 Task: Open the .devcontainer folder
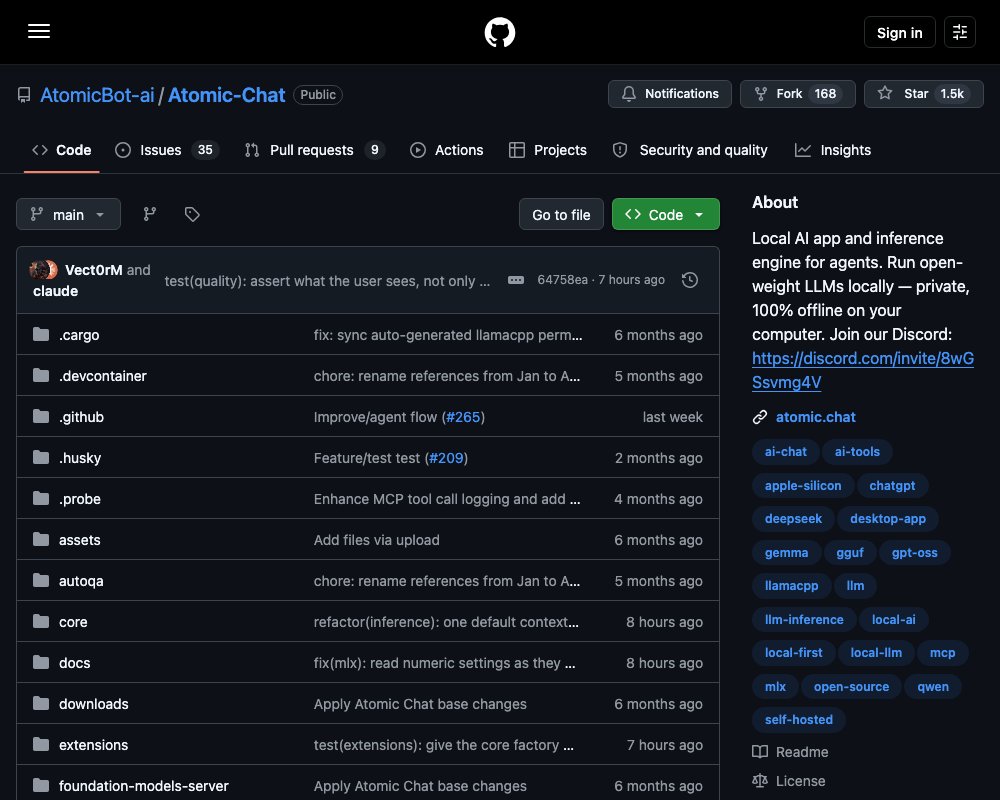[x=103, y=376]
